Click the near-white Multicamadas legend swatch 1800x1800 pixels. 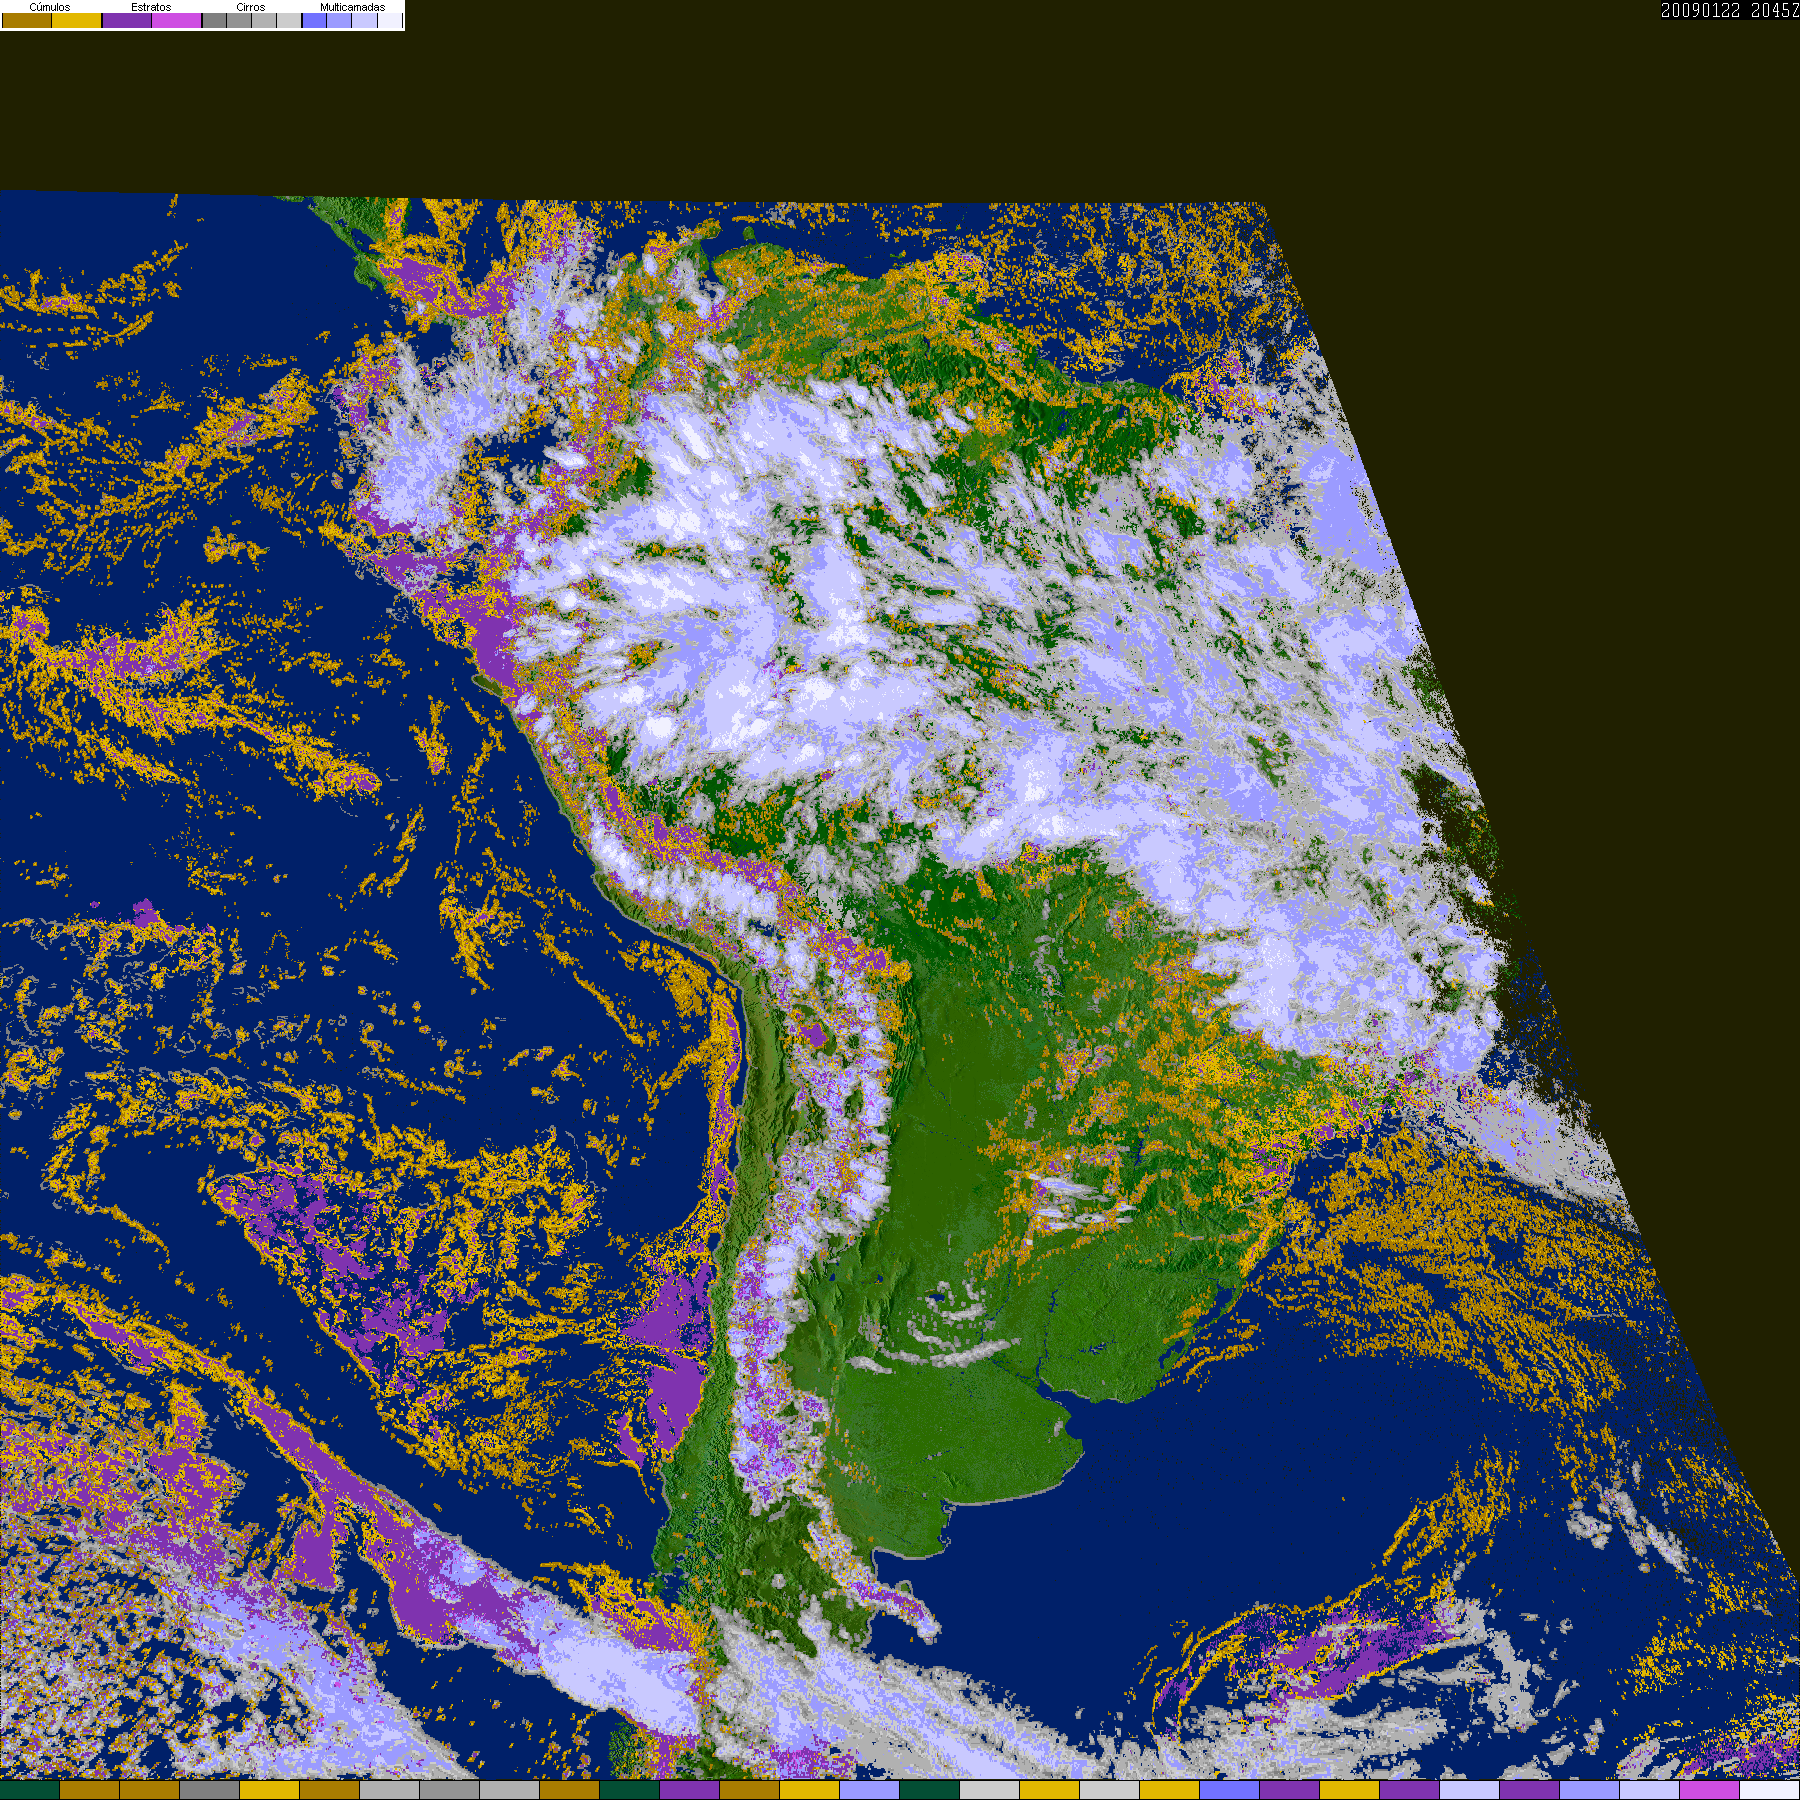390,20
